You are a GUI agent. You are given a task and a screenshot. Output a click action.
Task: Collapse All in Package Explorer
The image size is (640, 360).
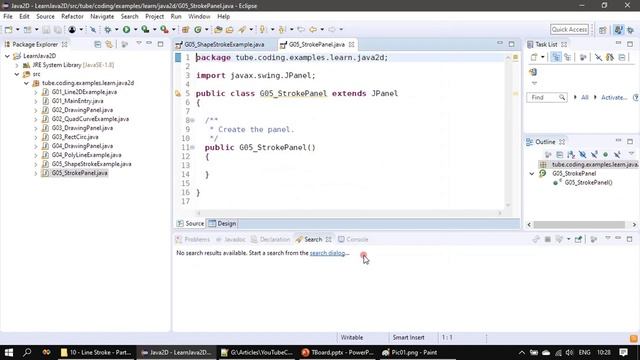98,44
